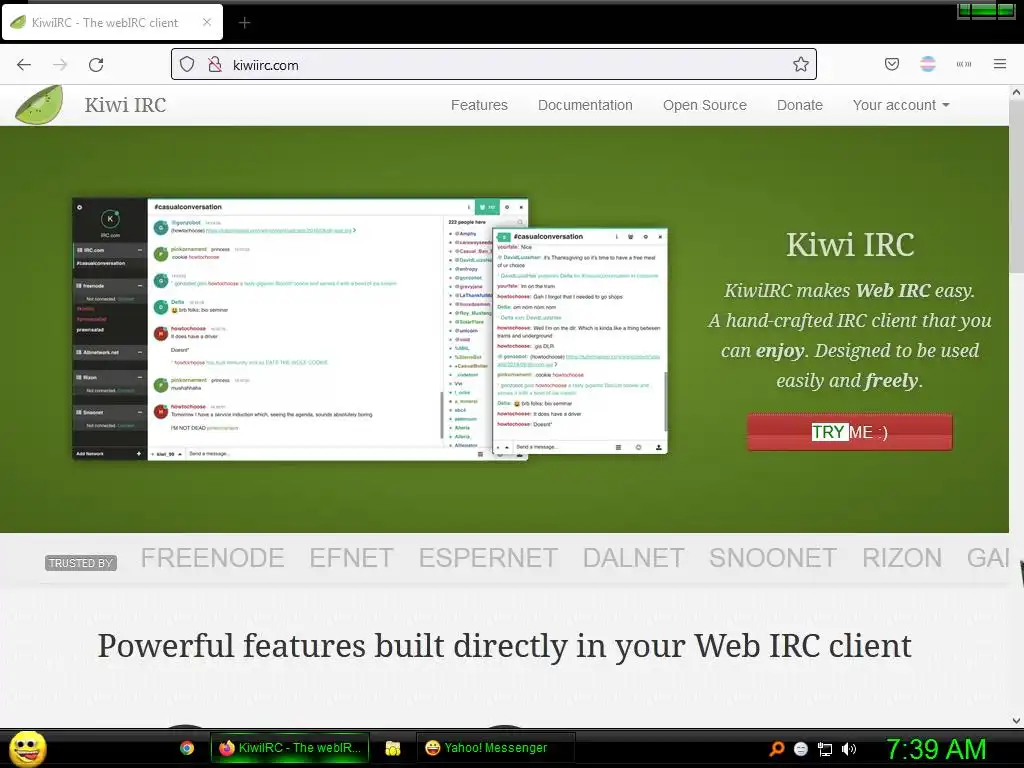Screen dimensions: 1024x768
Task: Save page to Pocket
Action: click(x=891, y=64)
